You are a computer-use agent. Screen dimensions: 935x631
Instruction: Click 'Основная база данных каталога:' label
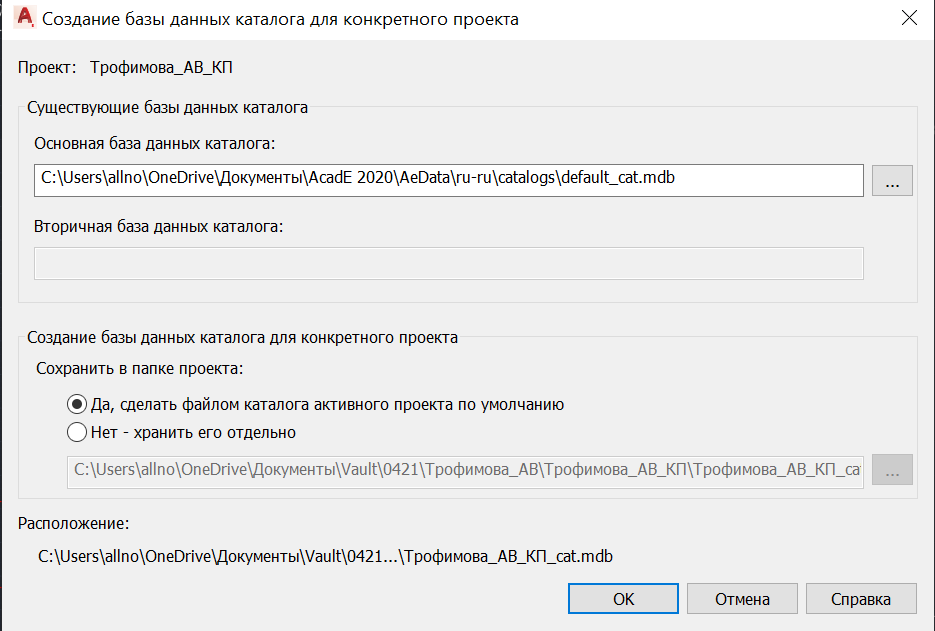tap(154, 144)
